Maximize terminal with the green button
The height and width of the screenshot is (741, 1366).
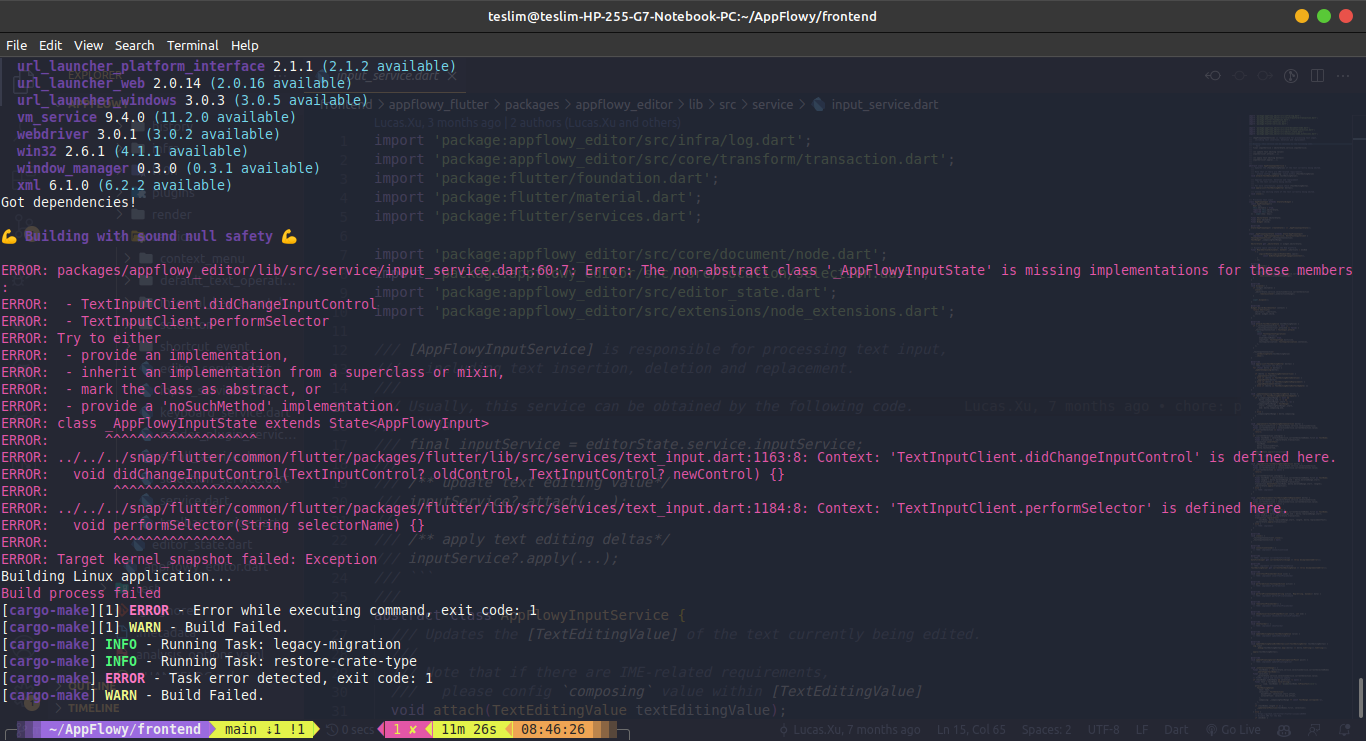1323,16
